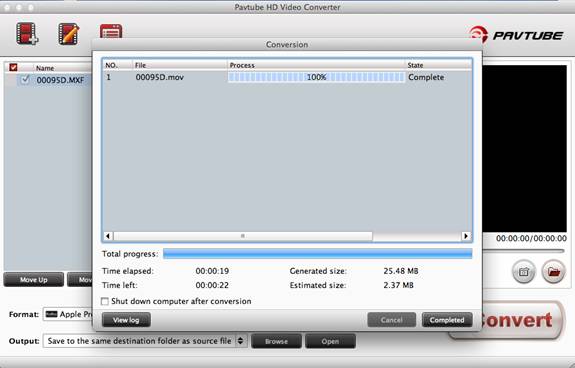Viewport: 575px width, 368px height.
Task: Click the preview playback seek slider
Action: pyautogui.click(x=524, y=251)
